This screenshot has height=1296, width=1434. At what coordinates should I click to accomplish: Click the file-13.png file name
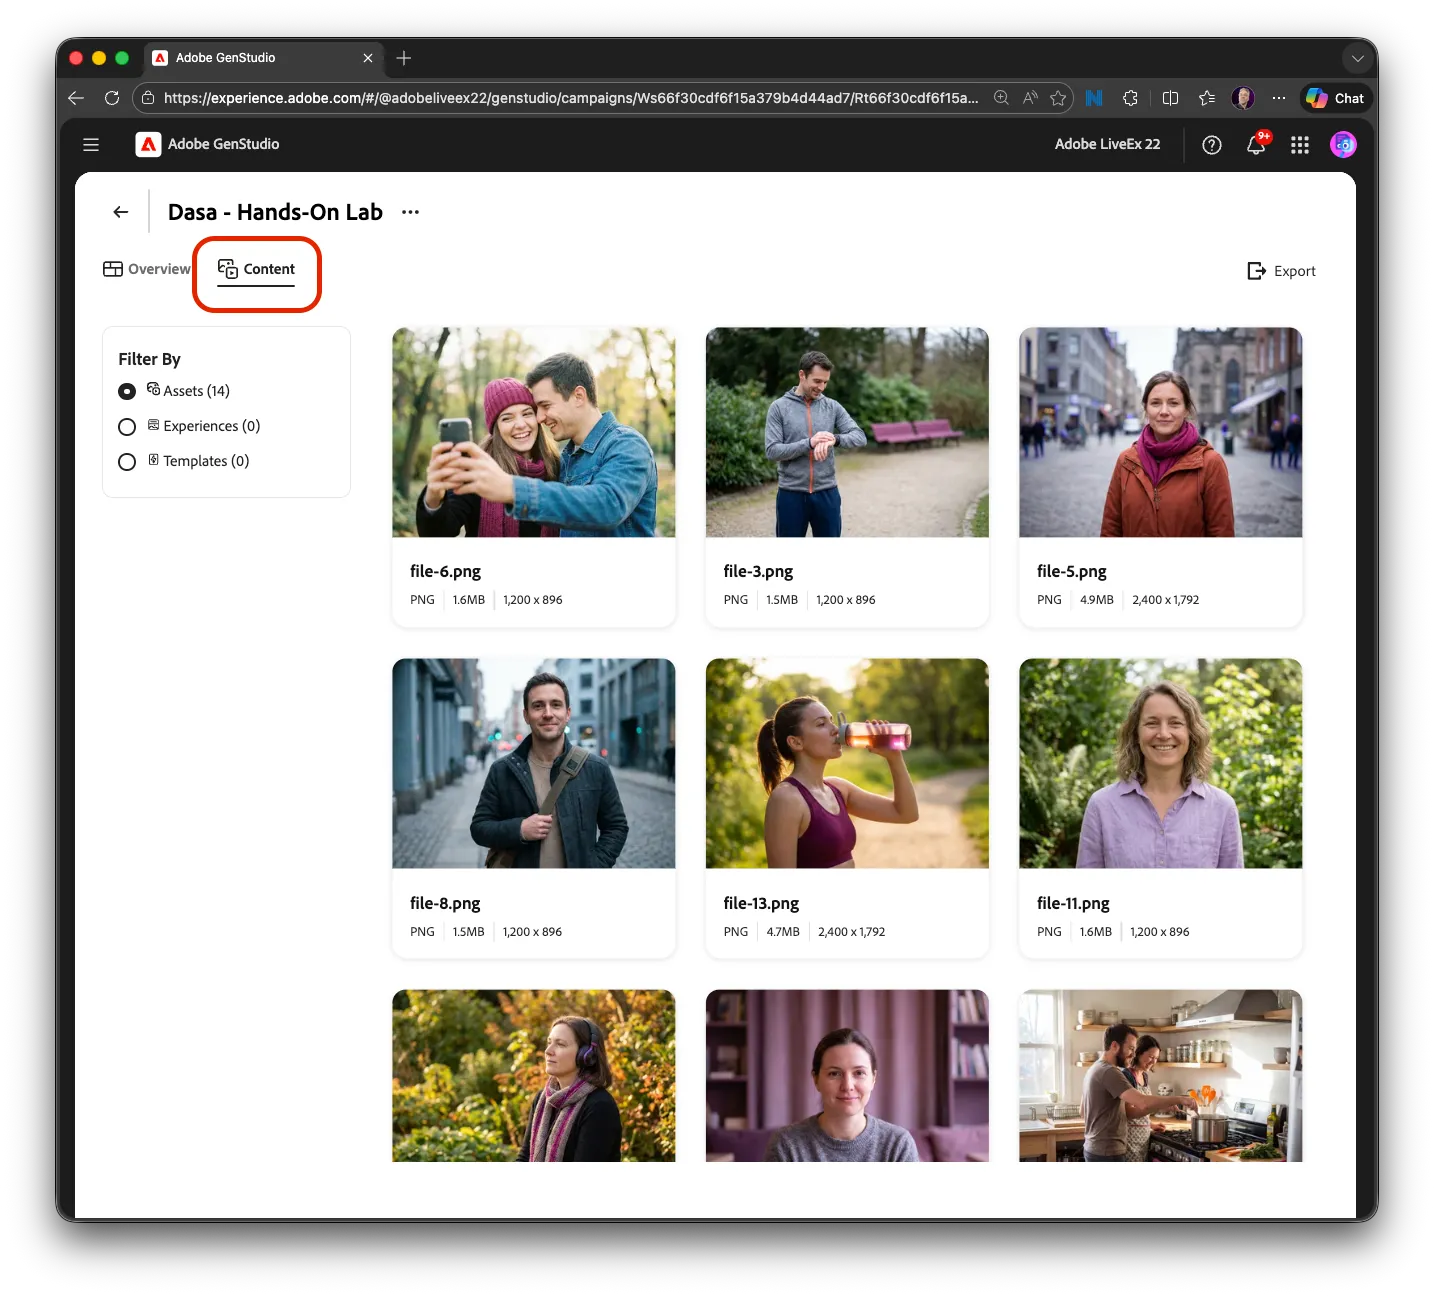[761, 903]
